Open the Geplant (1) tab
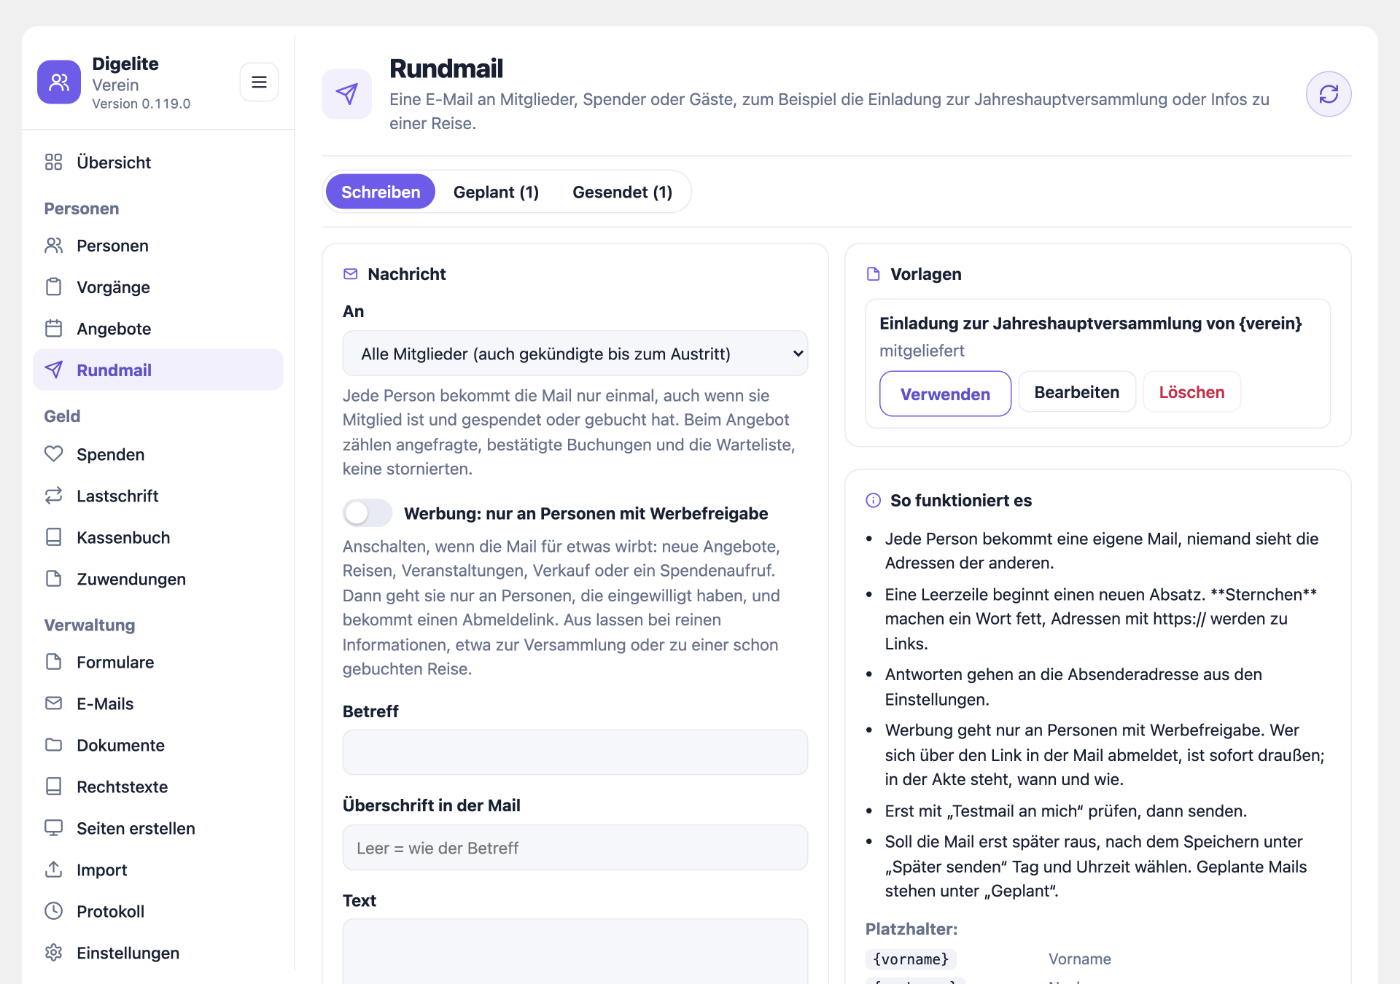Viewport: 1400px width, 984px height. pos(496,192)
